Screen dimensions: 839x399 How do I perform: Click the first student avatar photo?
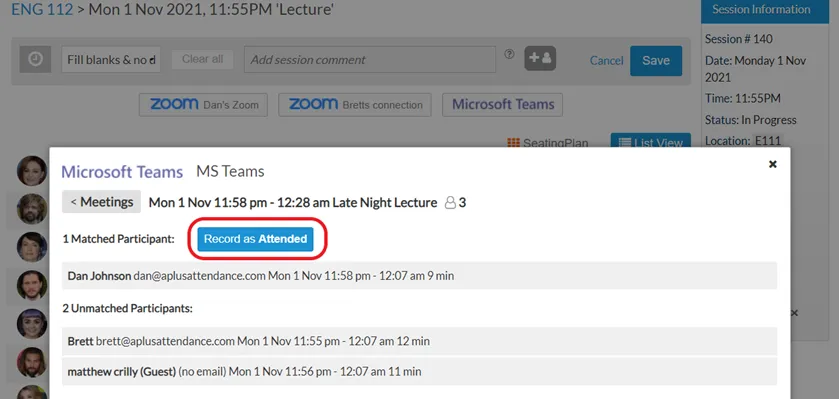click(32, 171)
